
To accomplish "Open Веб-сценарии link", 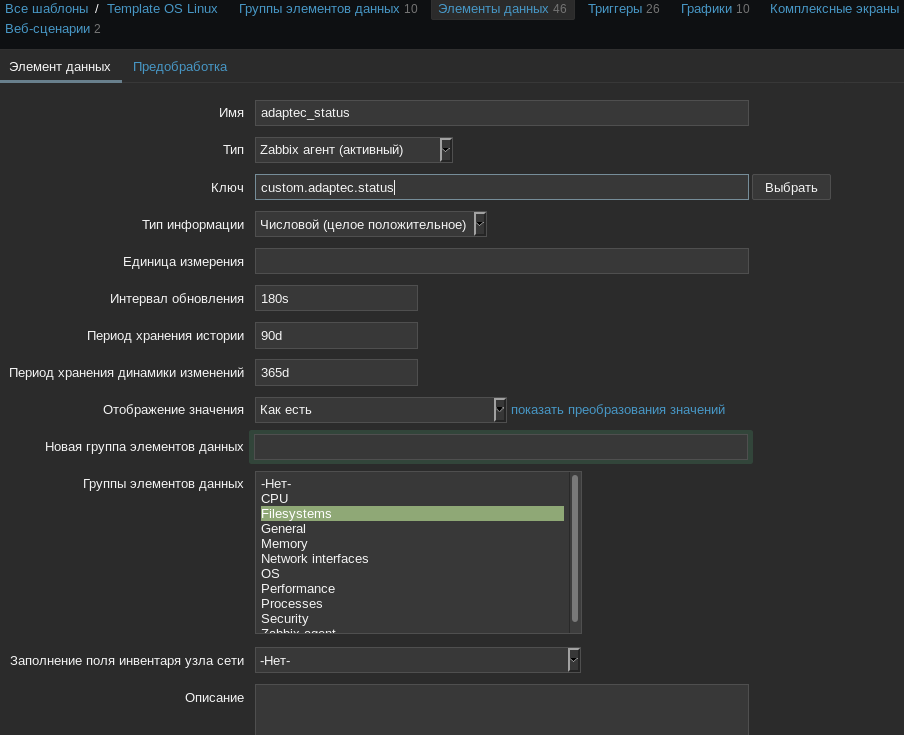I will click(47, 29).
